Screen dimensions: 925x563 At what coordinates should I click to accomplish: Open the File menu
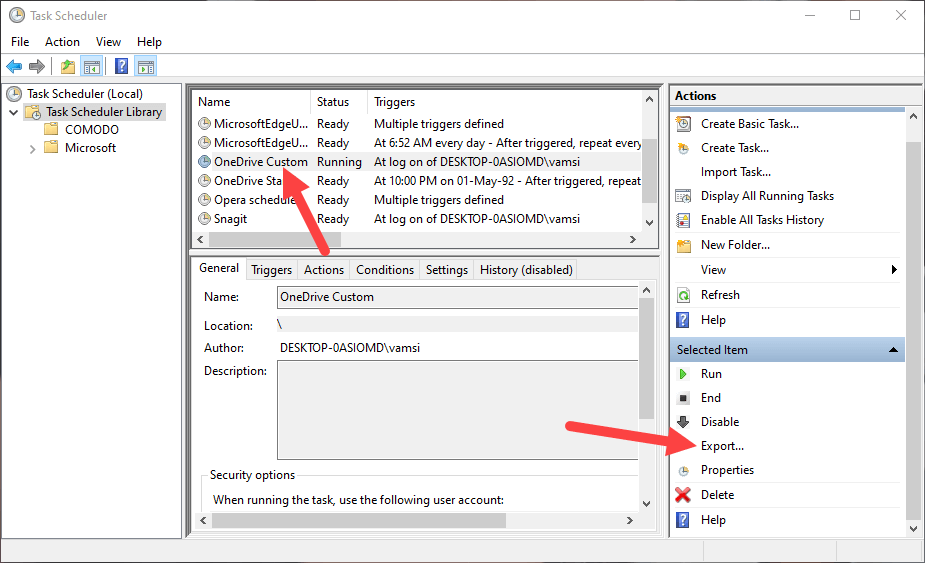[x=20, y=42]
